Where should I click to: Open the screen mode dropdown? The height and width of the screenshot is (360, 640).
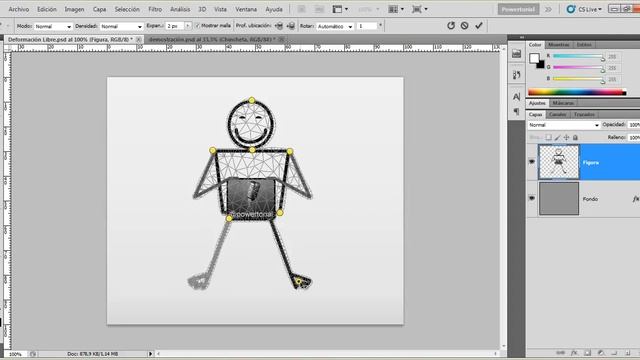pyautogui.click(x=419, y=9)
